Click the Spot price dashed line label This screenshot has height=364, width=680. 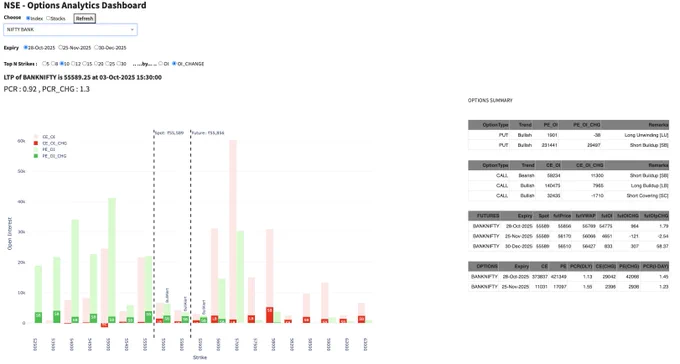[170, 133]
